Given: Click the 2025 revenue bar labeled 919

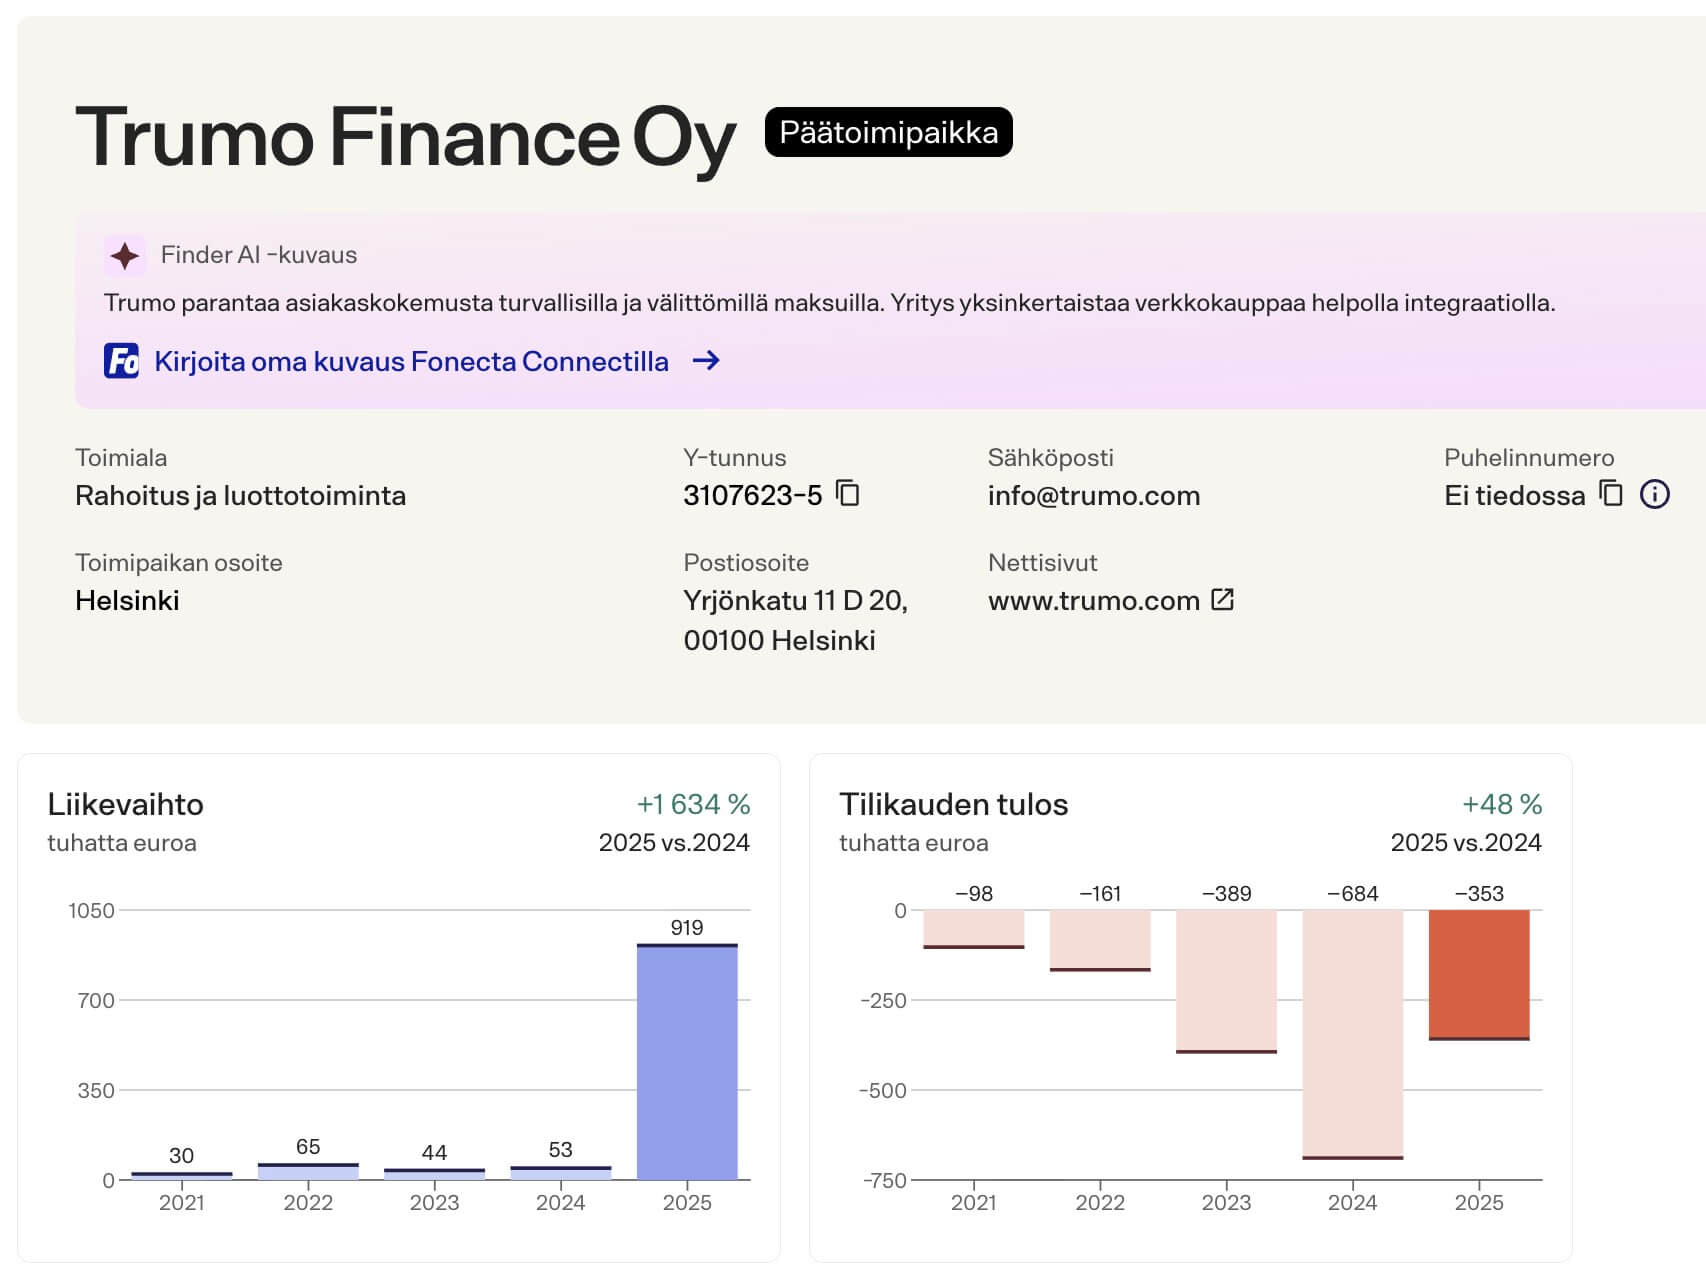Looking at the screenshot, I should [x=687, y=1062].
